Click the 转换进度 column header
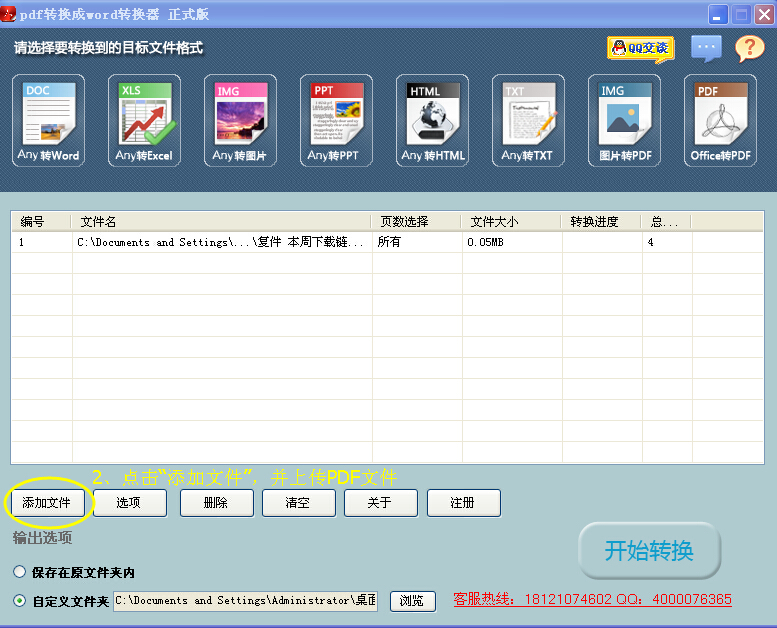Screen dimensions: 777x628 (x=602, y=222)
